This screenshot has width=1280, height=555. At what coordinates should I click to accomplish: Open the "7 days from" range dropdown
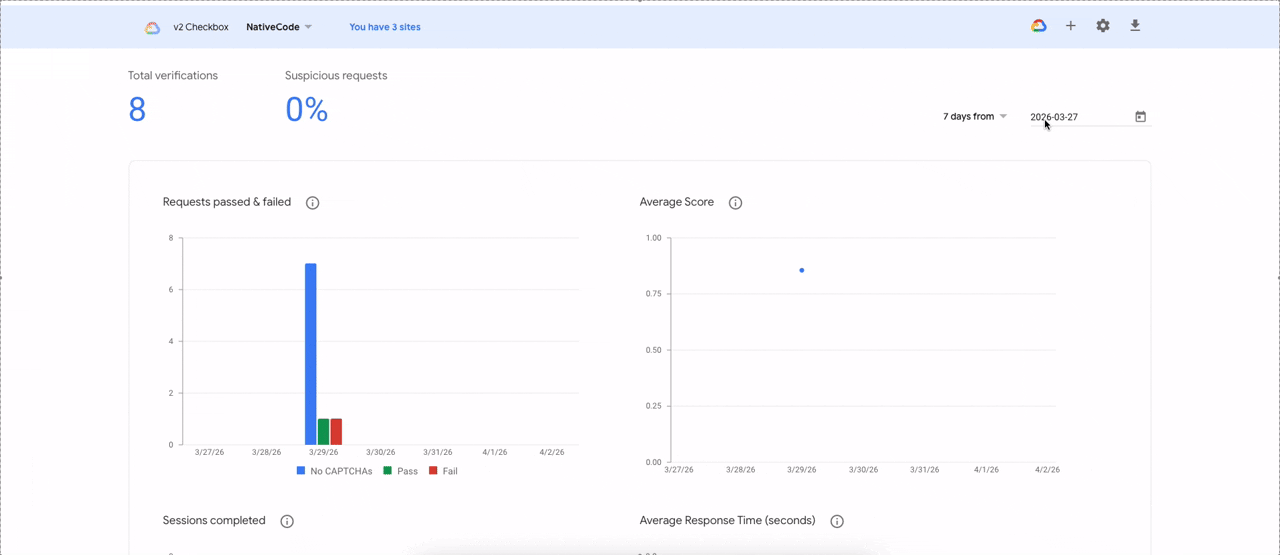[975, 117]
